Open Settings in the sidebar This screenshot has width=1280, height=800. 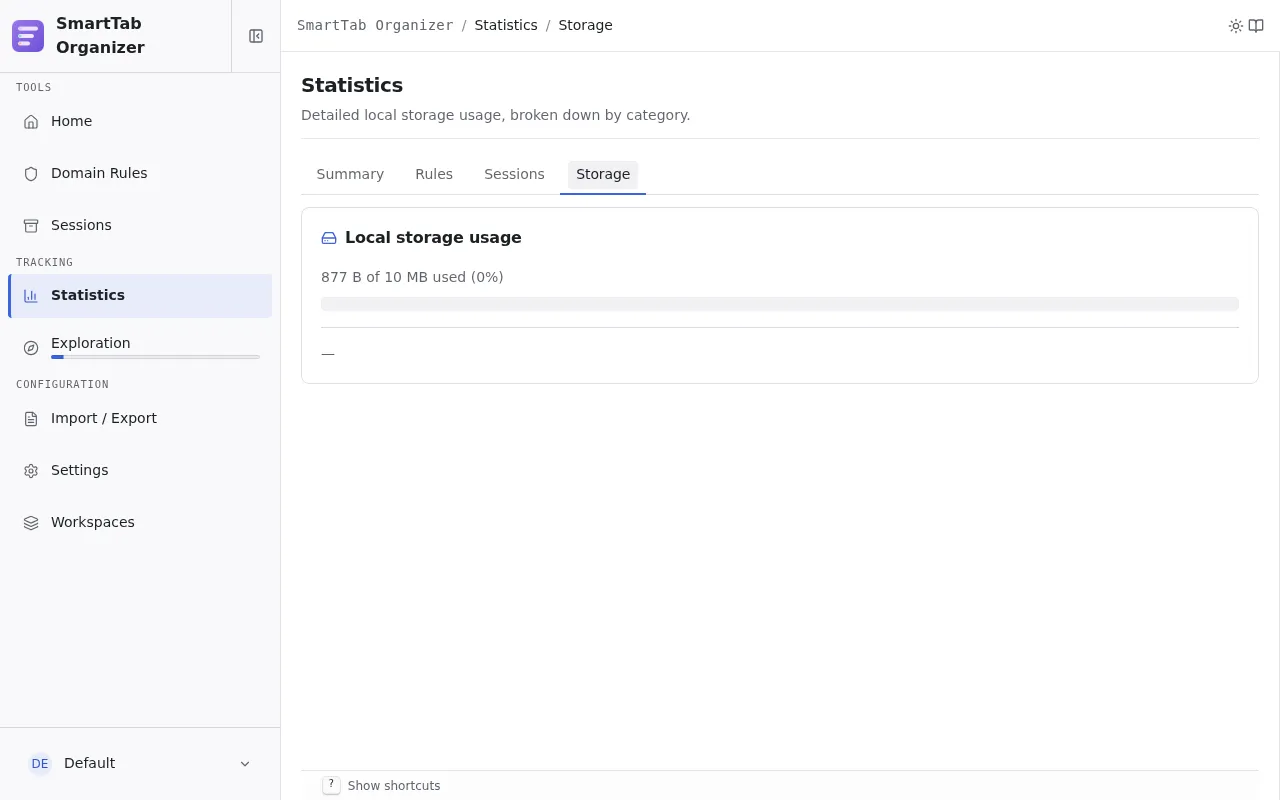140,471
